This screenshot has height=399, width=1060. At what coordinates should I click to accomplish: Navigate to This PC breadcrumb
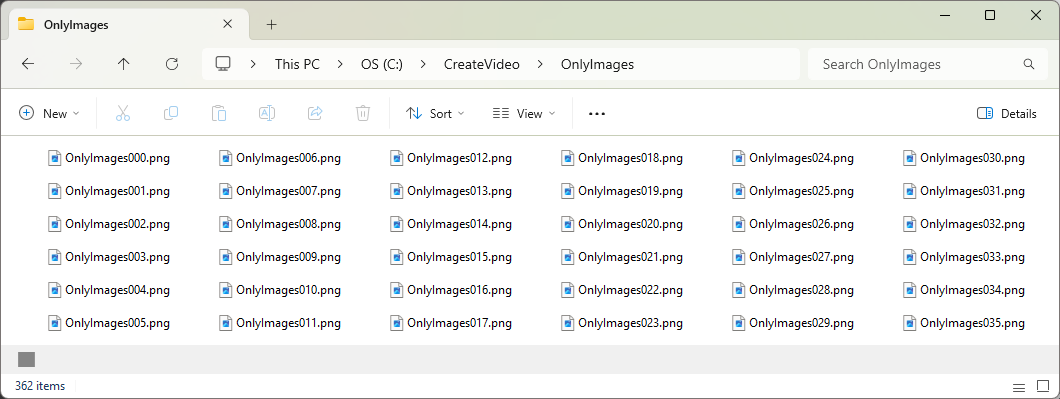click(x=297, y=64)
